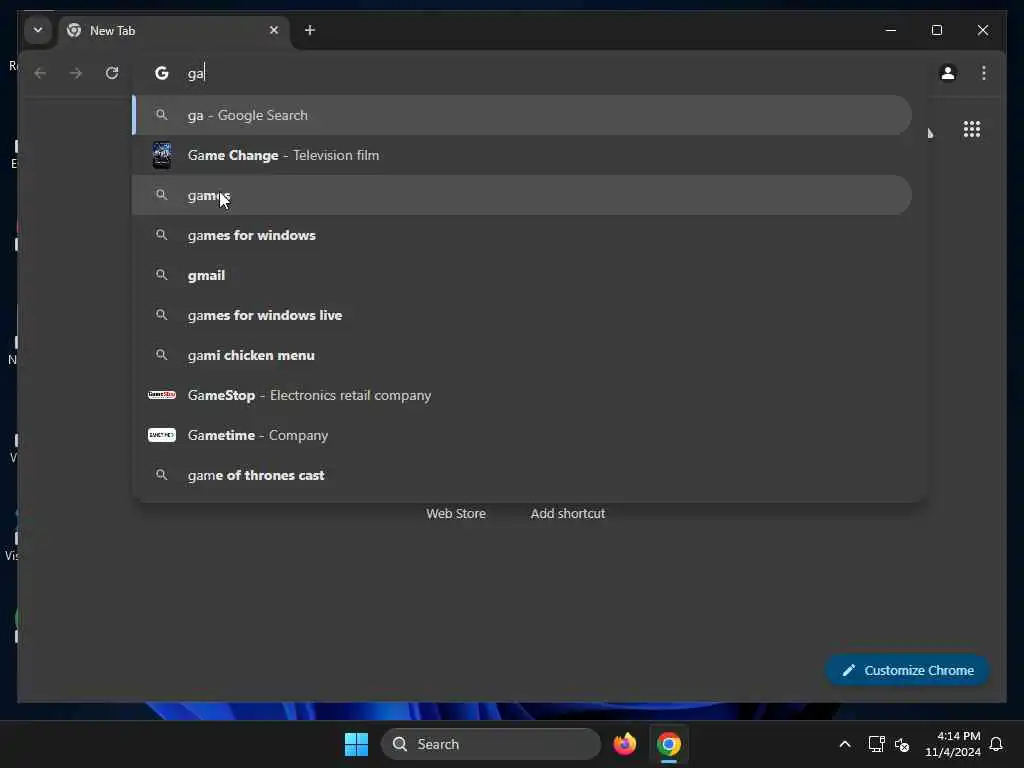Click magnifier icon beside 'gmail'
The image size is (1024, 768).
161,275
